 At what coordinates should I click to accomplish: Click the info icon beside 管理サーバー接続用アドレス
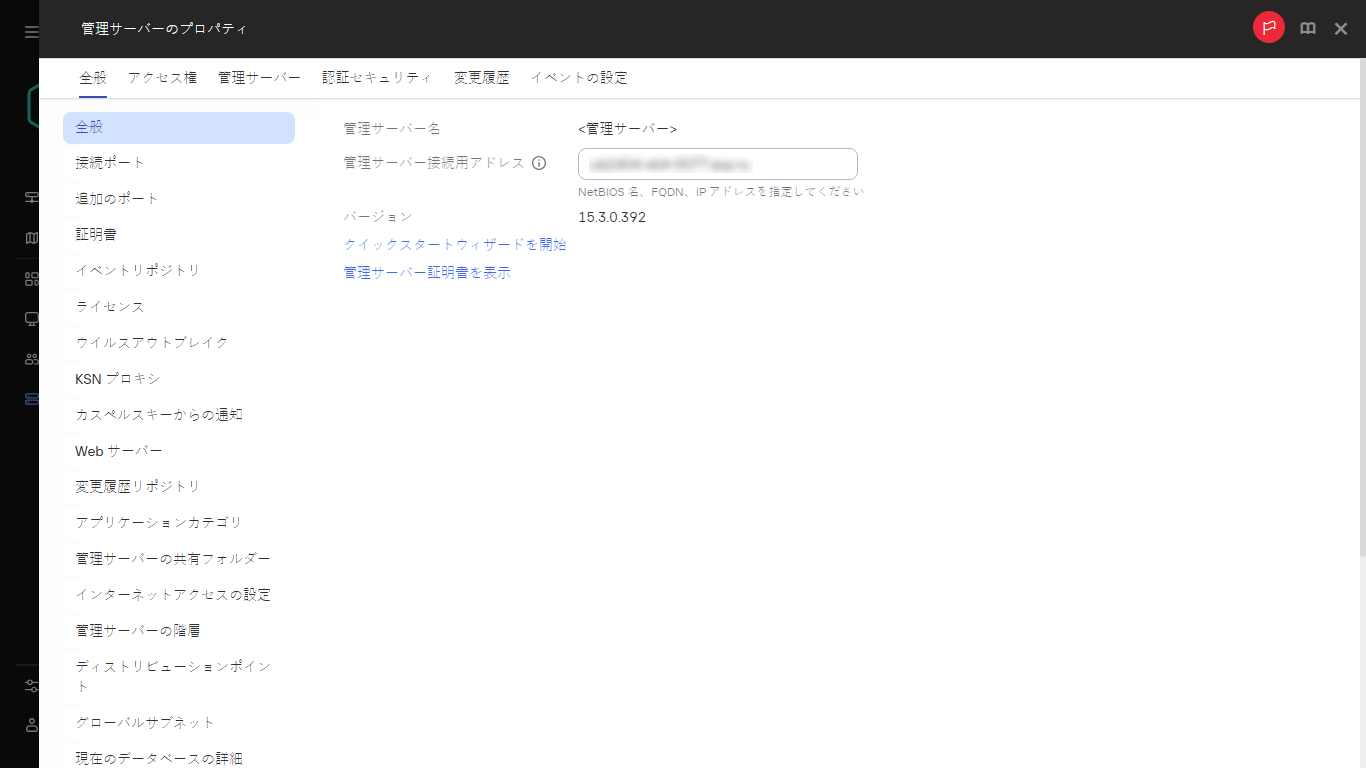tap(540, 162)
